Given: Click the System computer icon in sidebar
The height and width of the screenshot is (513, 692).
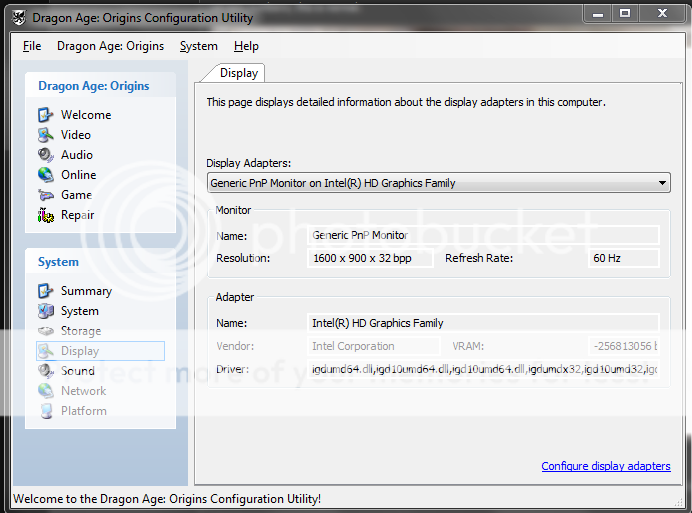Looking at the screenshot, I should pyautogui.click(x=46, y=311).
